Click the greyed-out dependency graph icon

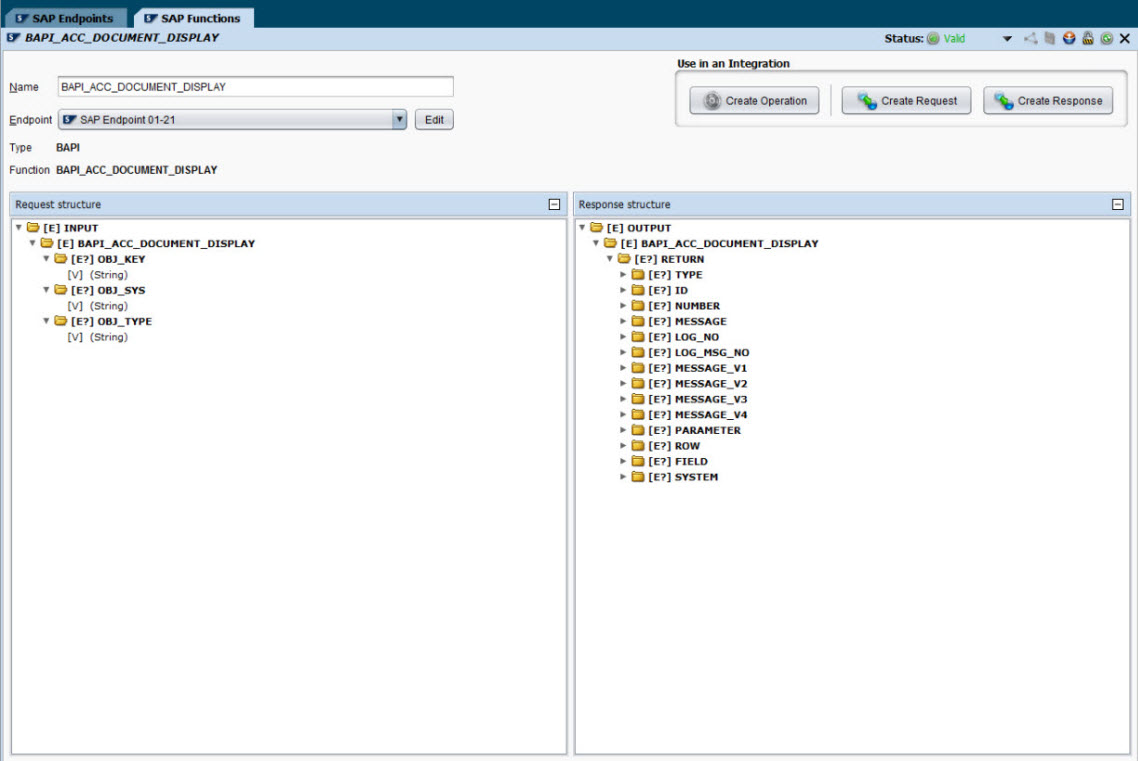click(1031, 38)
